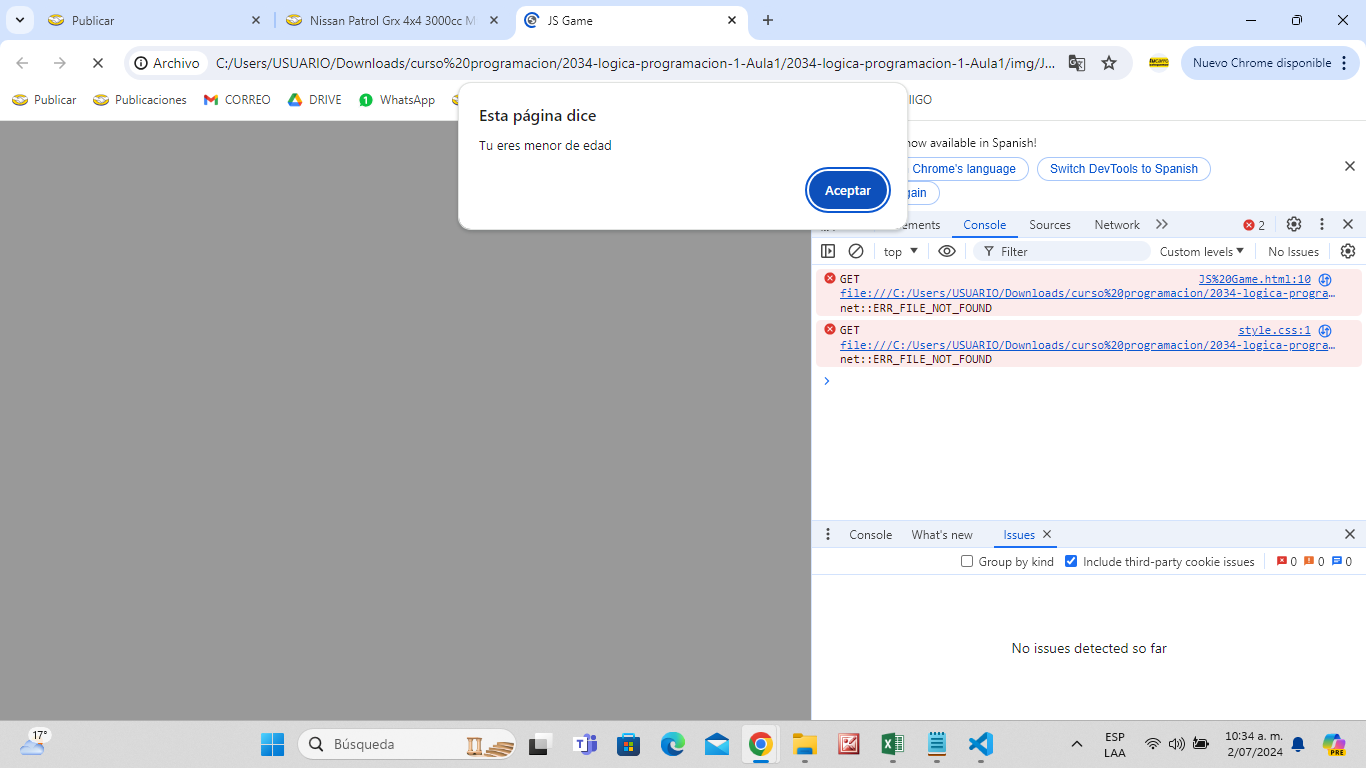Click the network icon beside style.css:1
The height and width of the screenshot is (768, 1366).
[x=1325, y=331]
